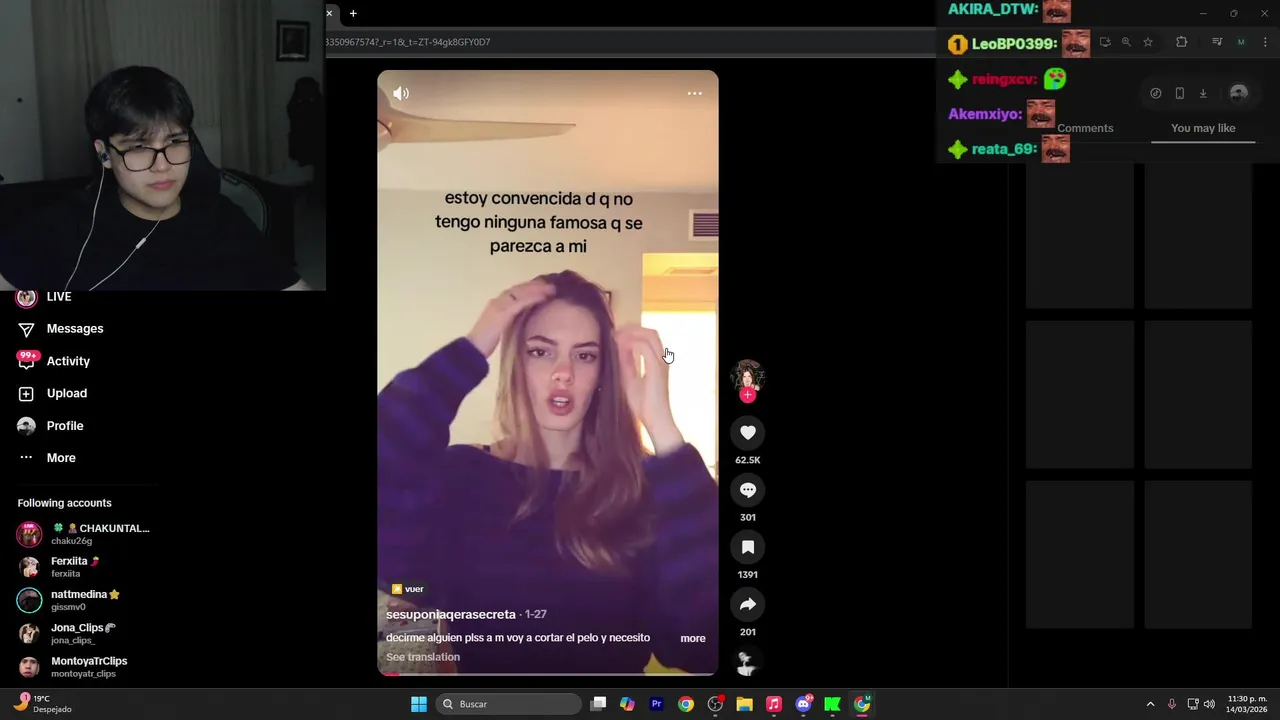Click Chrome's install app icon in the address bar
The image size is (1280, 720).
[1105, 42]
